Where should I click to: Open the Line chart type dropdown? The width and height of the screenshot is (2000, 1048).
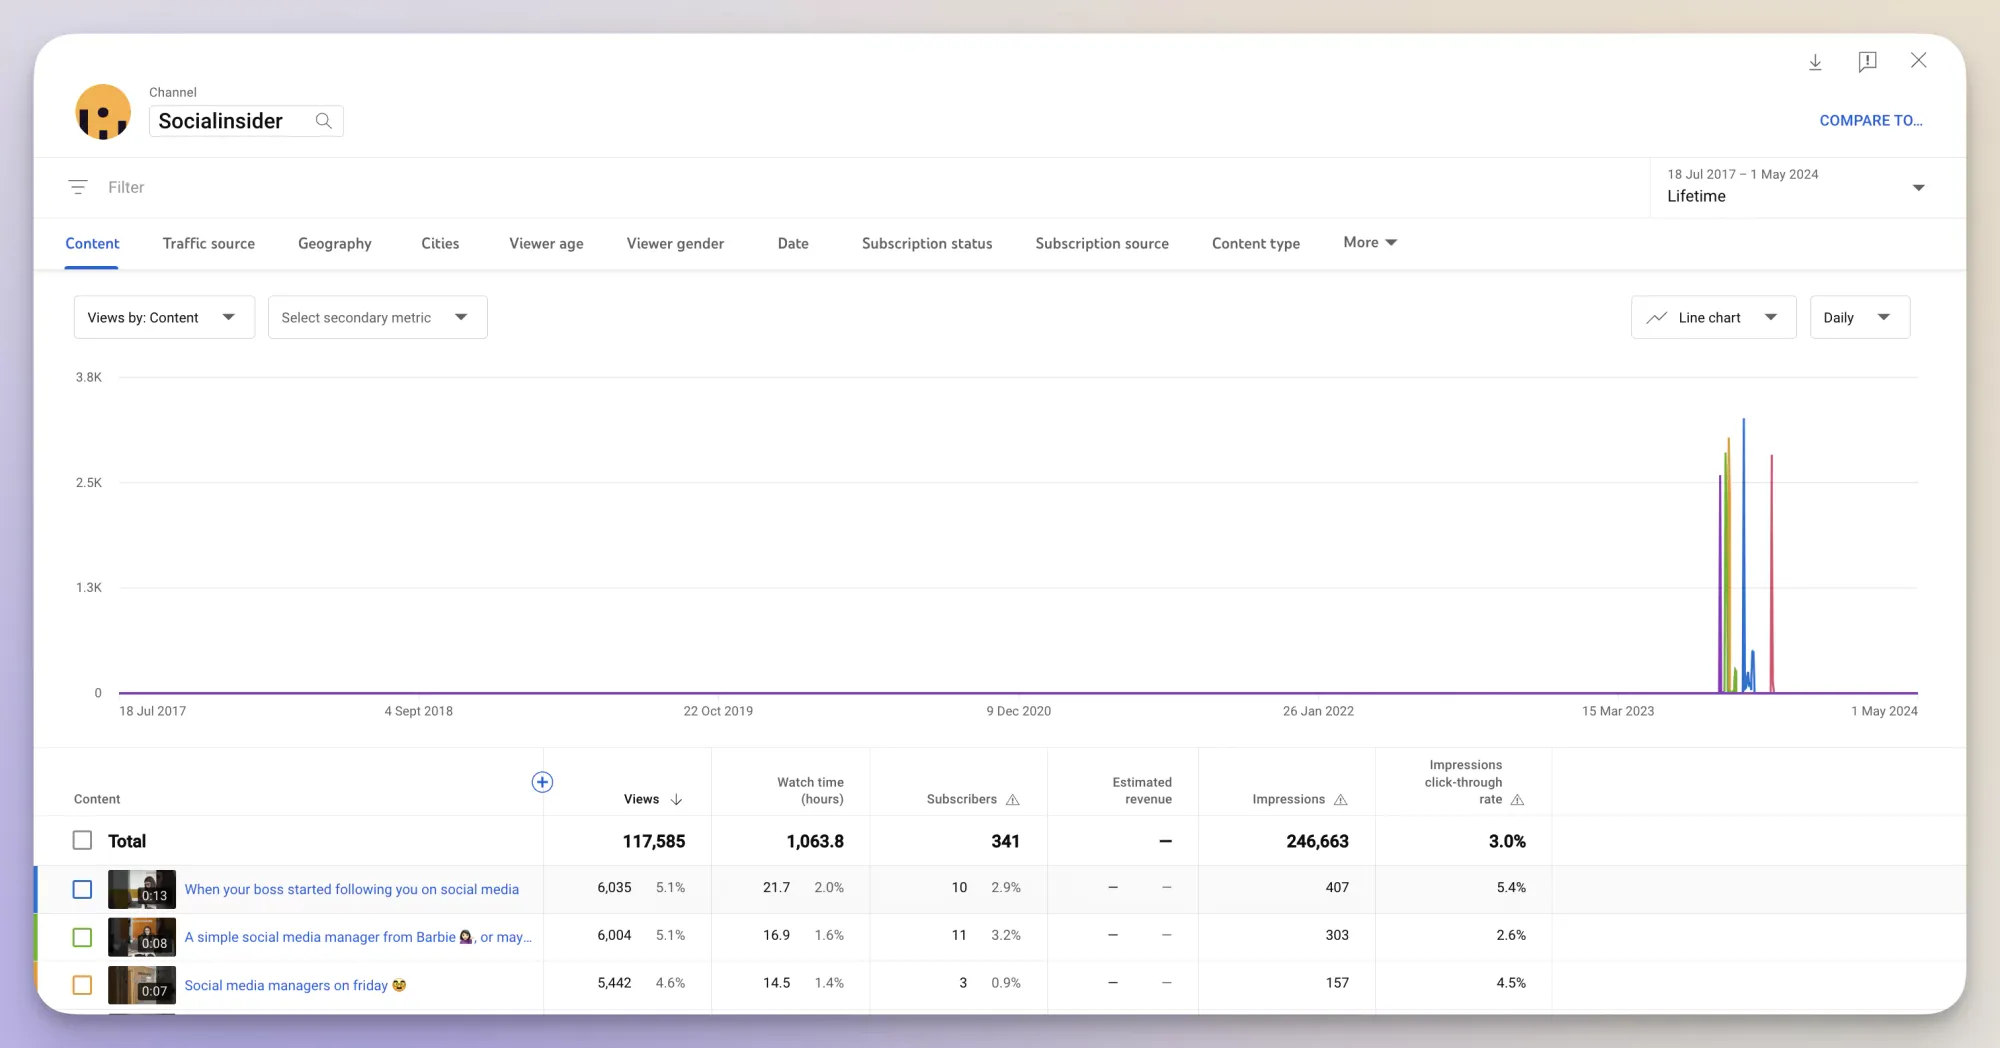point(1714,317)
